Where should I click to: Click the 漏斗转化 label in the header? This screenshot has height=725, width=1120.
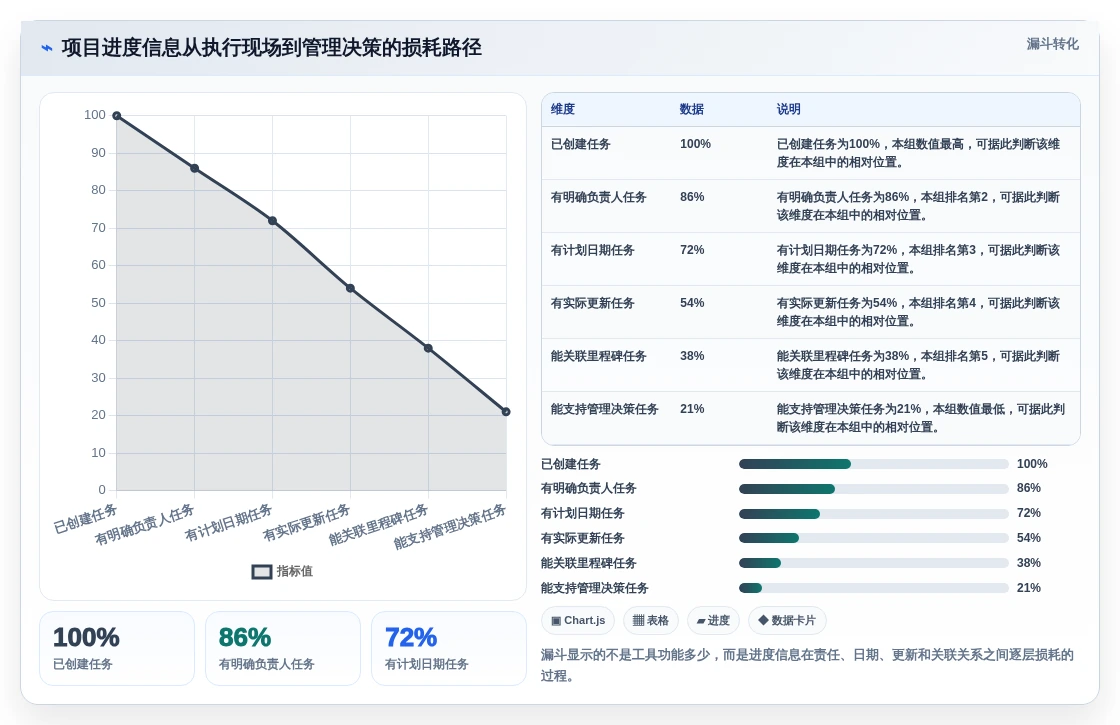[x=1052, y=44]
